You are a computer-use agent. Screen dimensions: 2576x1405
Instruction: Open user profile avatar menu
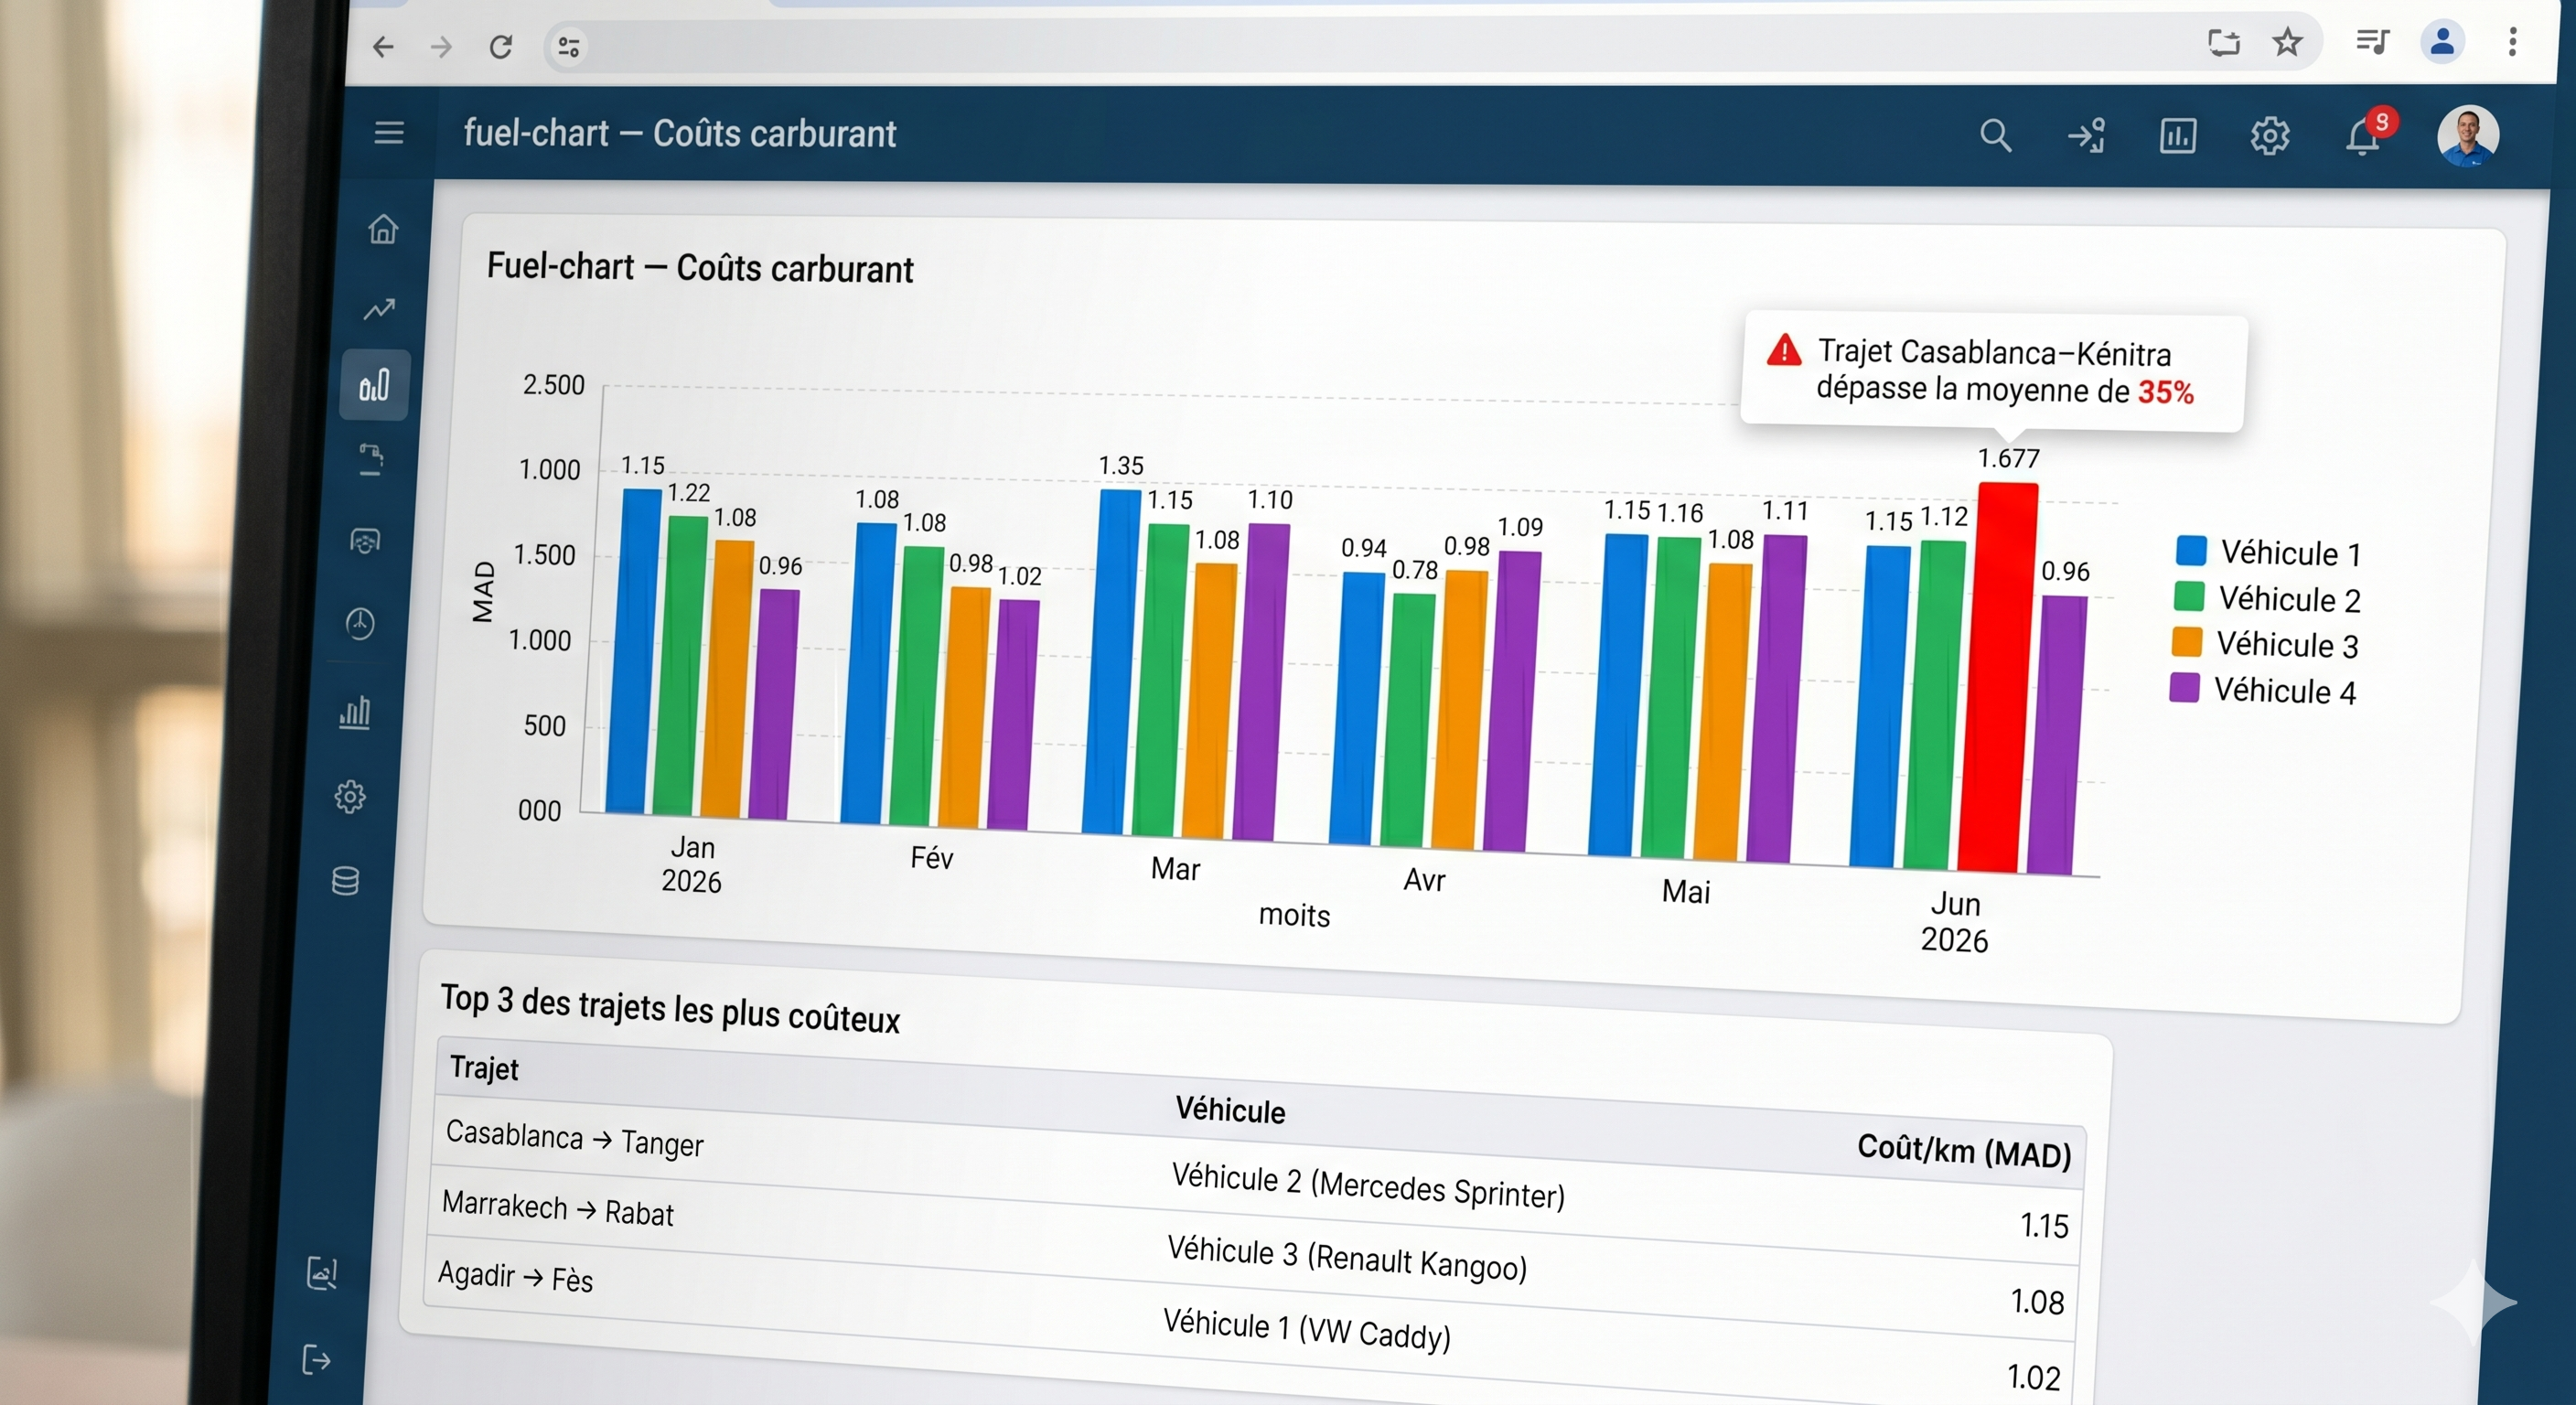click(x=2467, y=135)
